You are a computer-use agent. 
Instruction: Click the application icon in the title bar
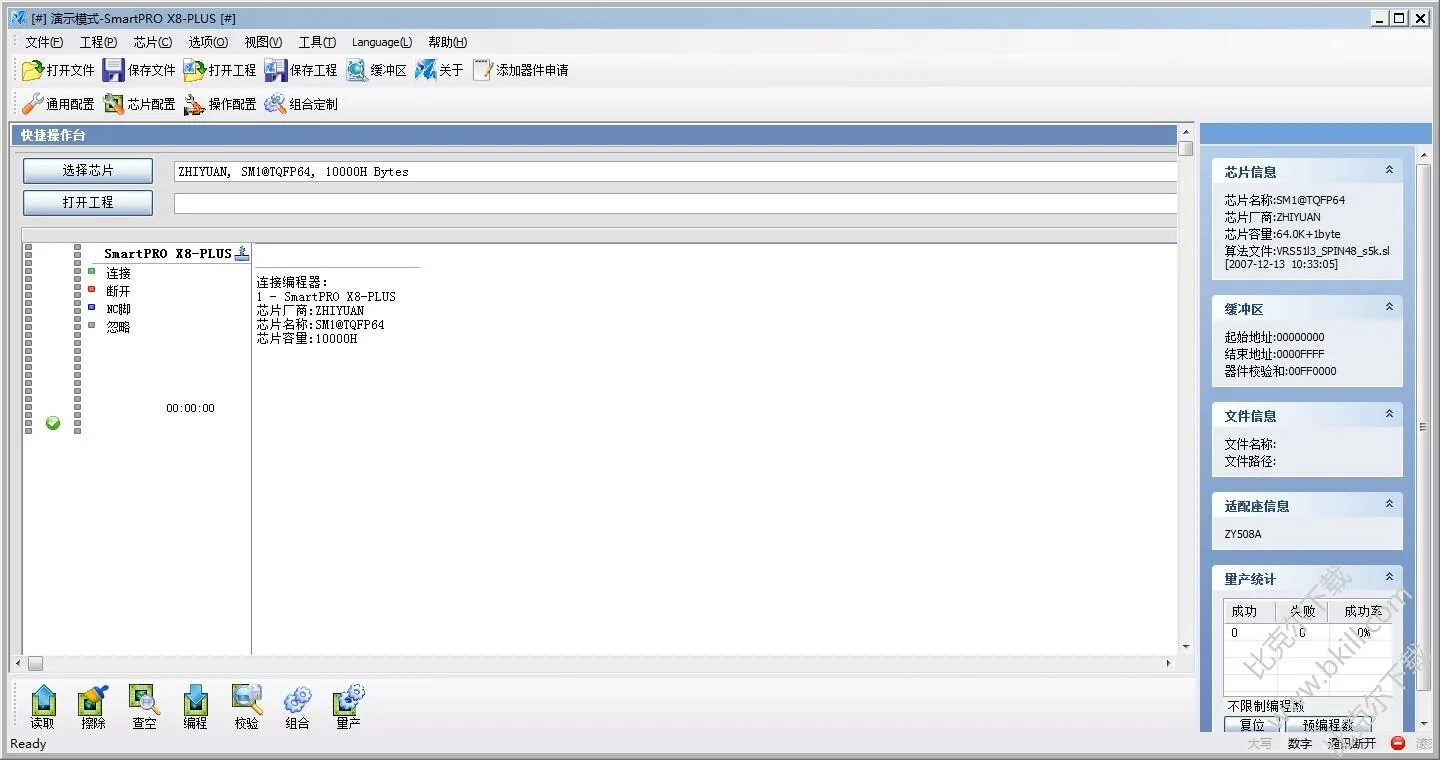(x=18, y=18)
